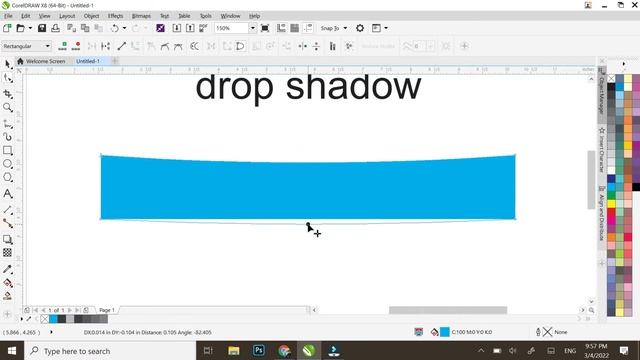Expand the application launcher dropdown arrow

pyautogui.click(x=386, y=28)
